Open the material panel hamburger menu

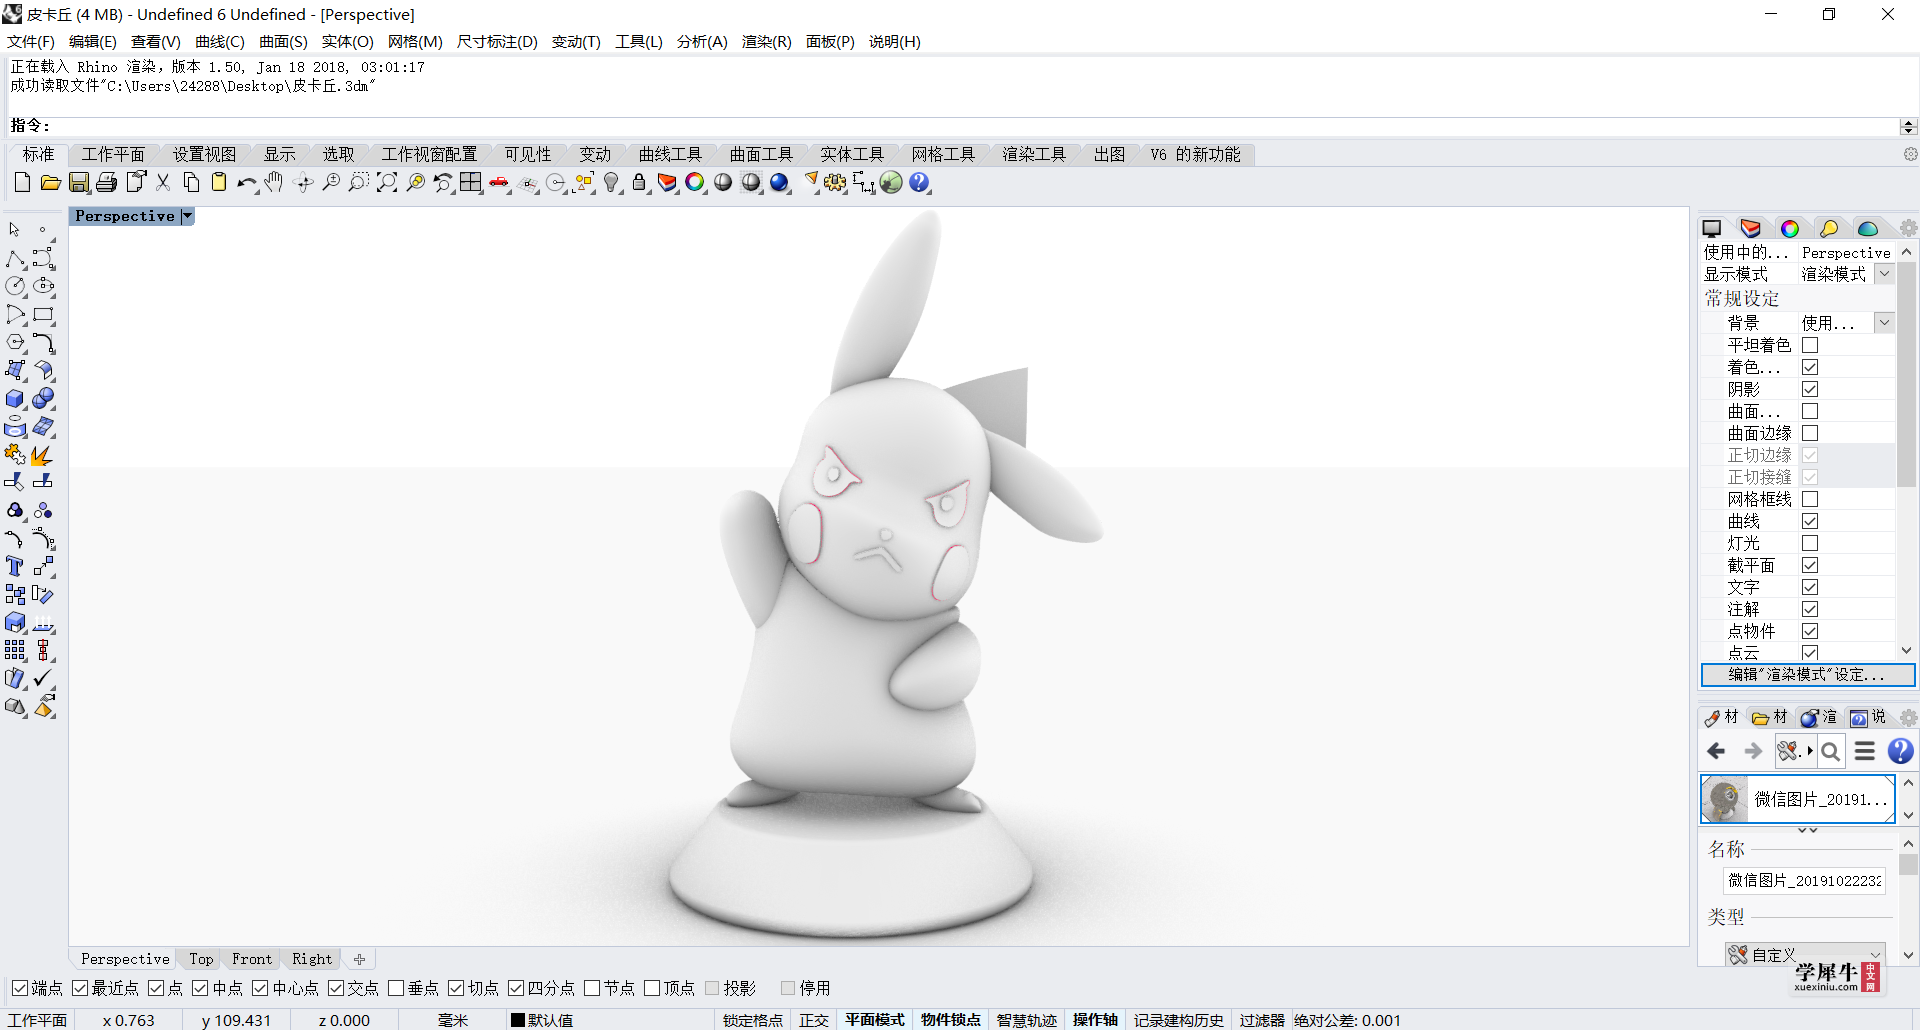[x=1865, y=751]
